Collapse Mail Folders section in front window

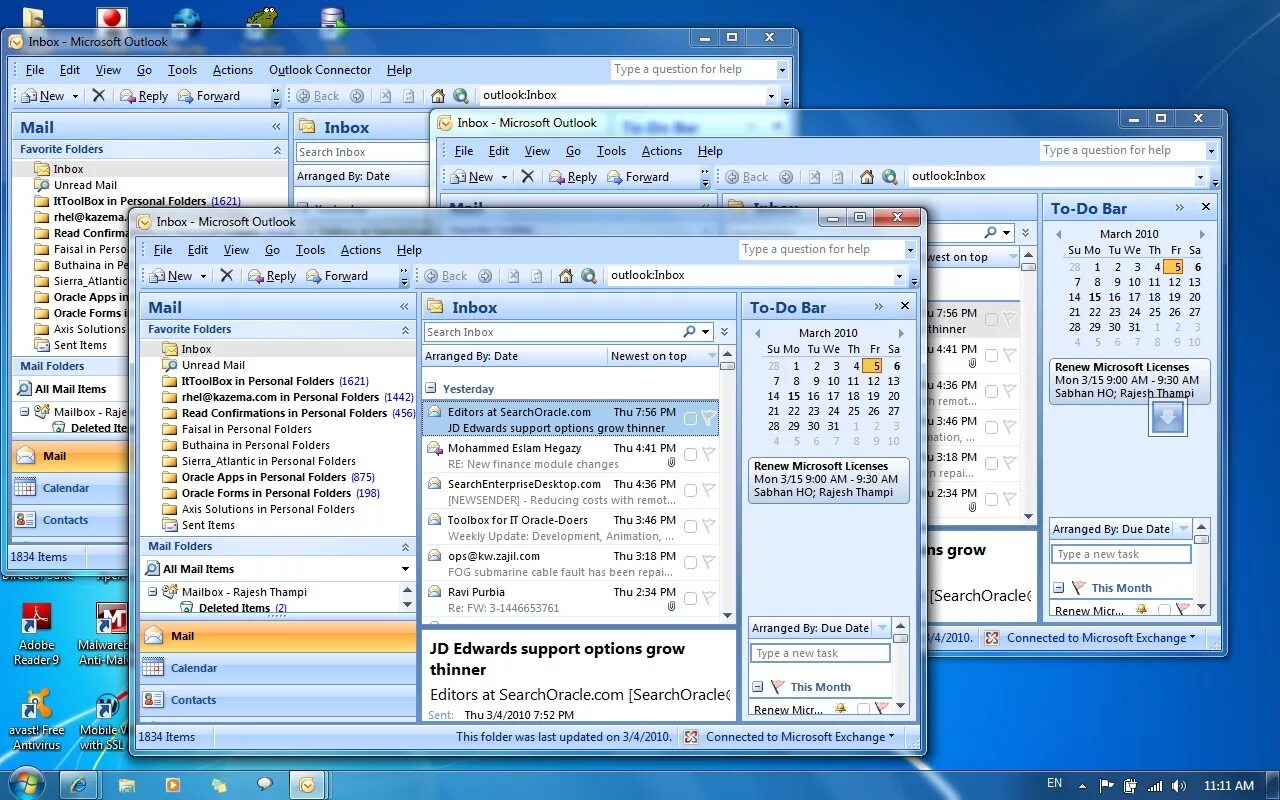click(x=405, y=546)
